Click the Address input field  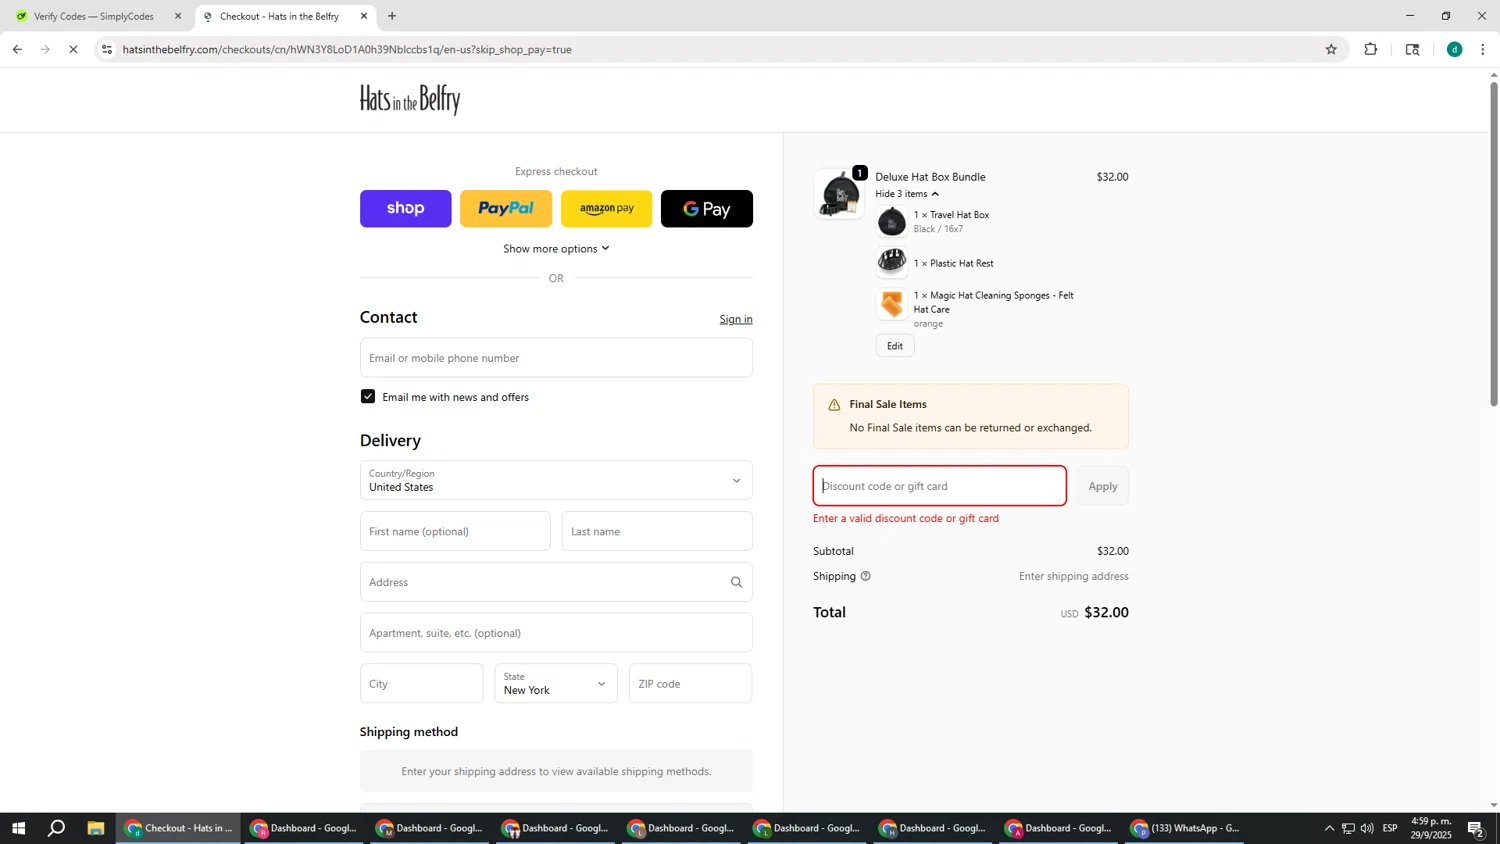pyautogui.click(x=556, y=582)
